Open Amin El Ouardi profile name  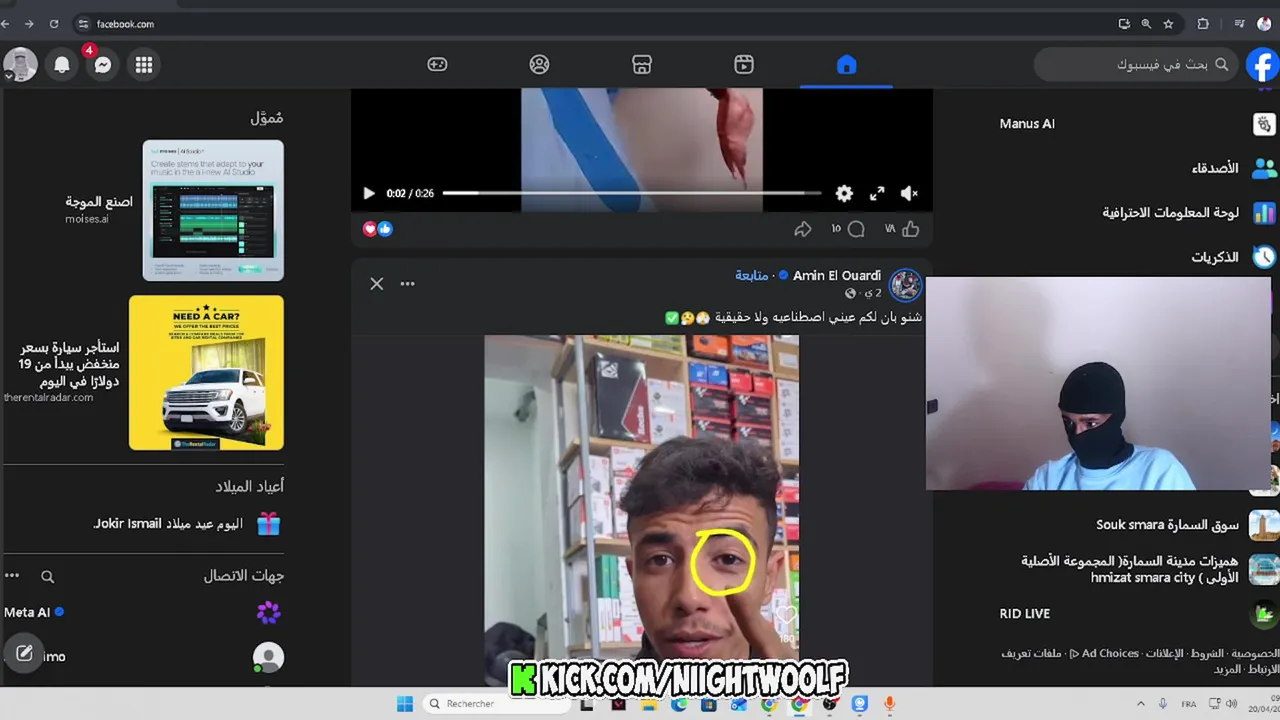tap(837, 276)
